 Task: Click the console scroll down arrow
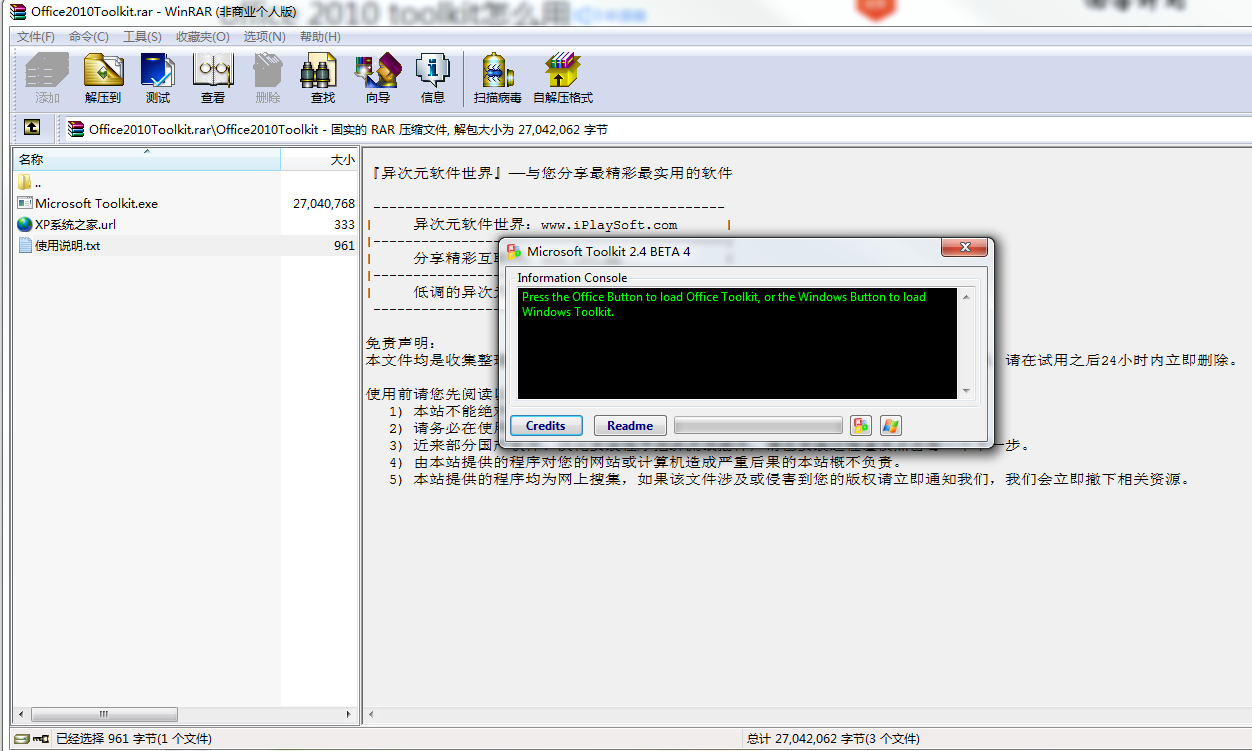point(966,391)
